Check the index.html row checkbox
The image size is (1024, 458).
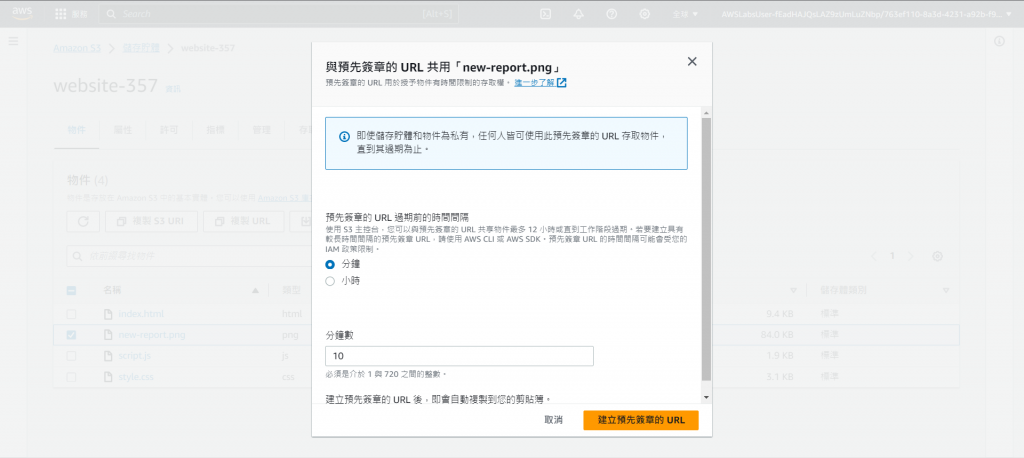71,314
